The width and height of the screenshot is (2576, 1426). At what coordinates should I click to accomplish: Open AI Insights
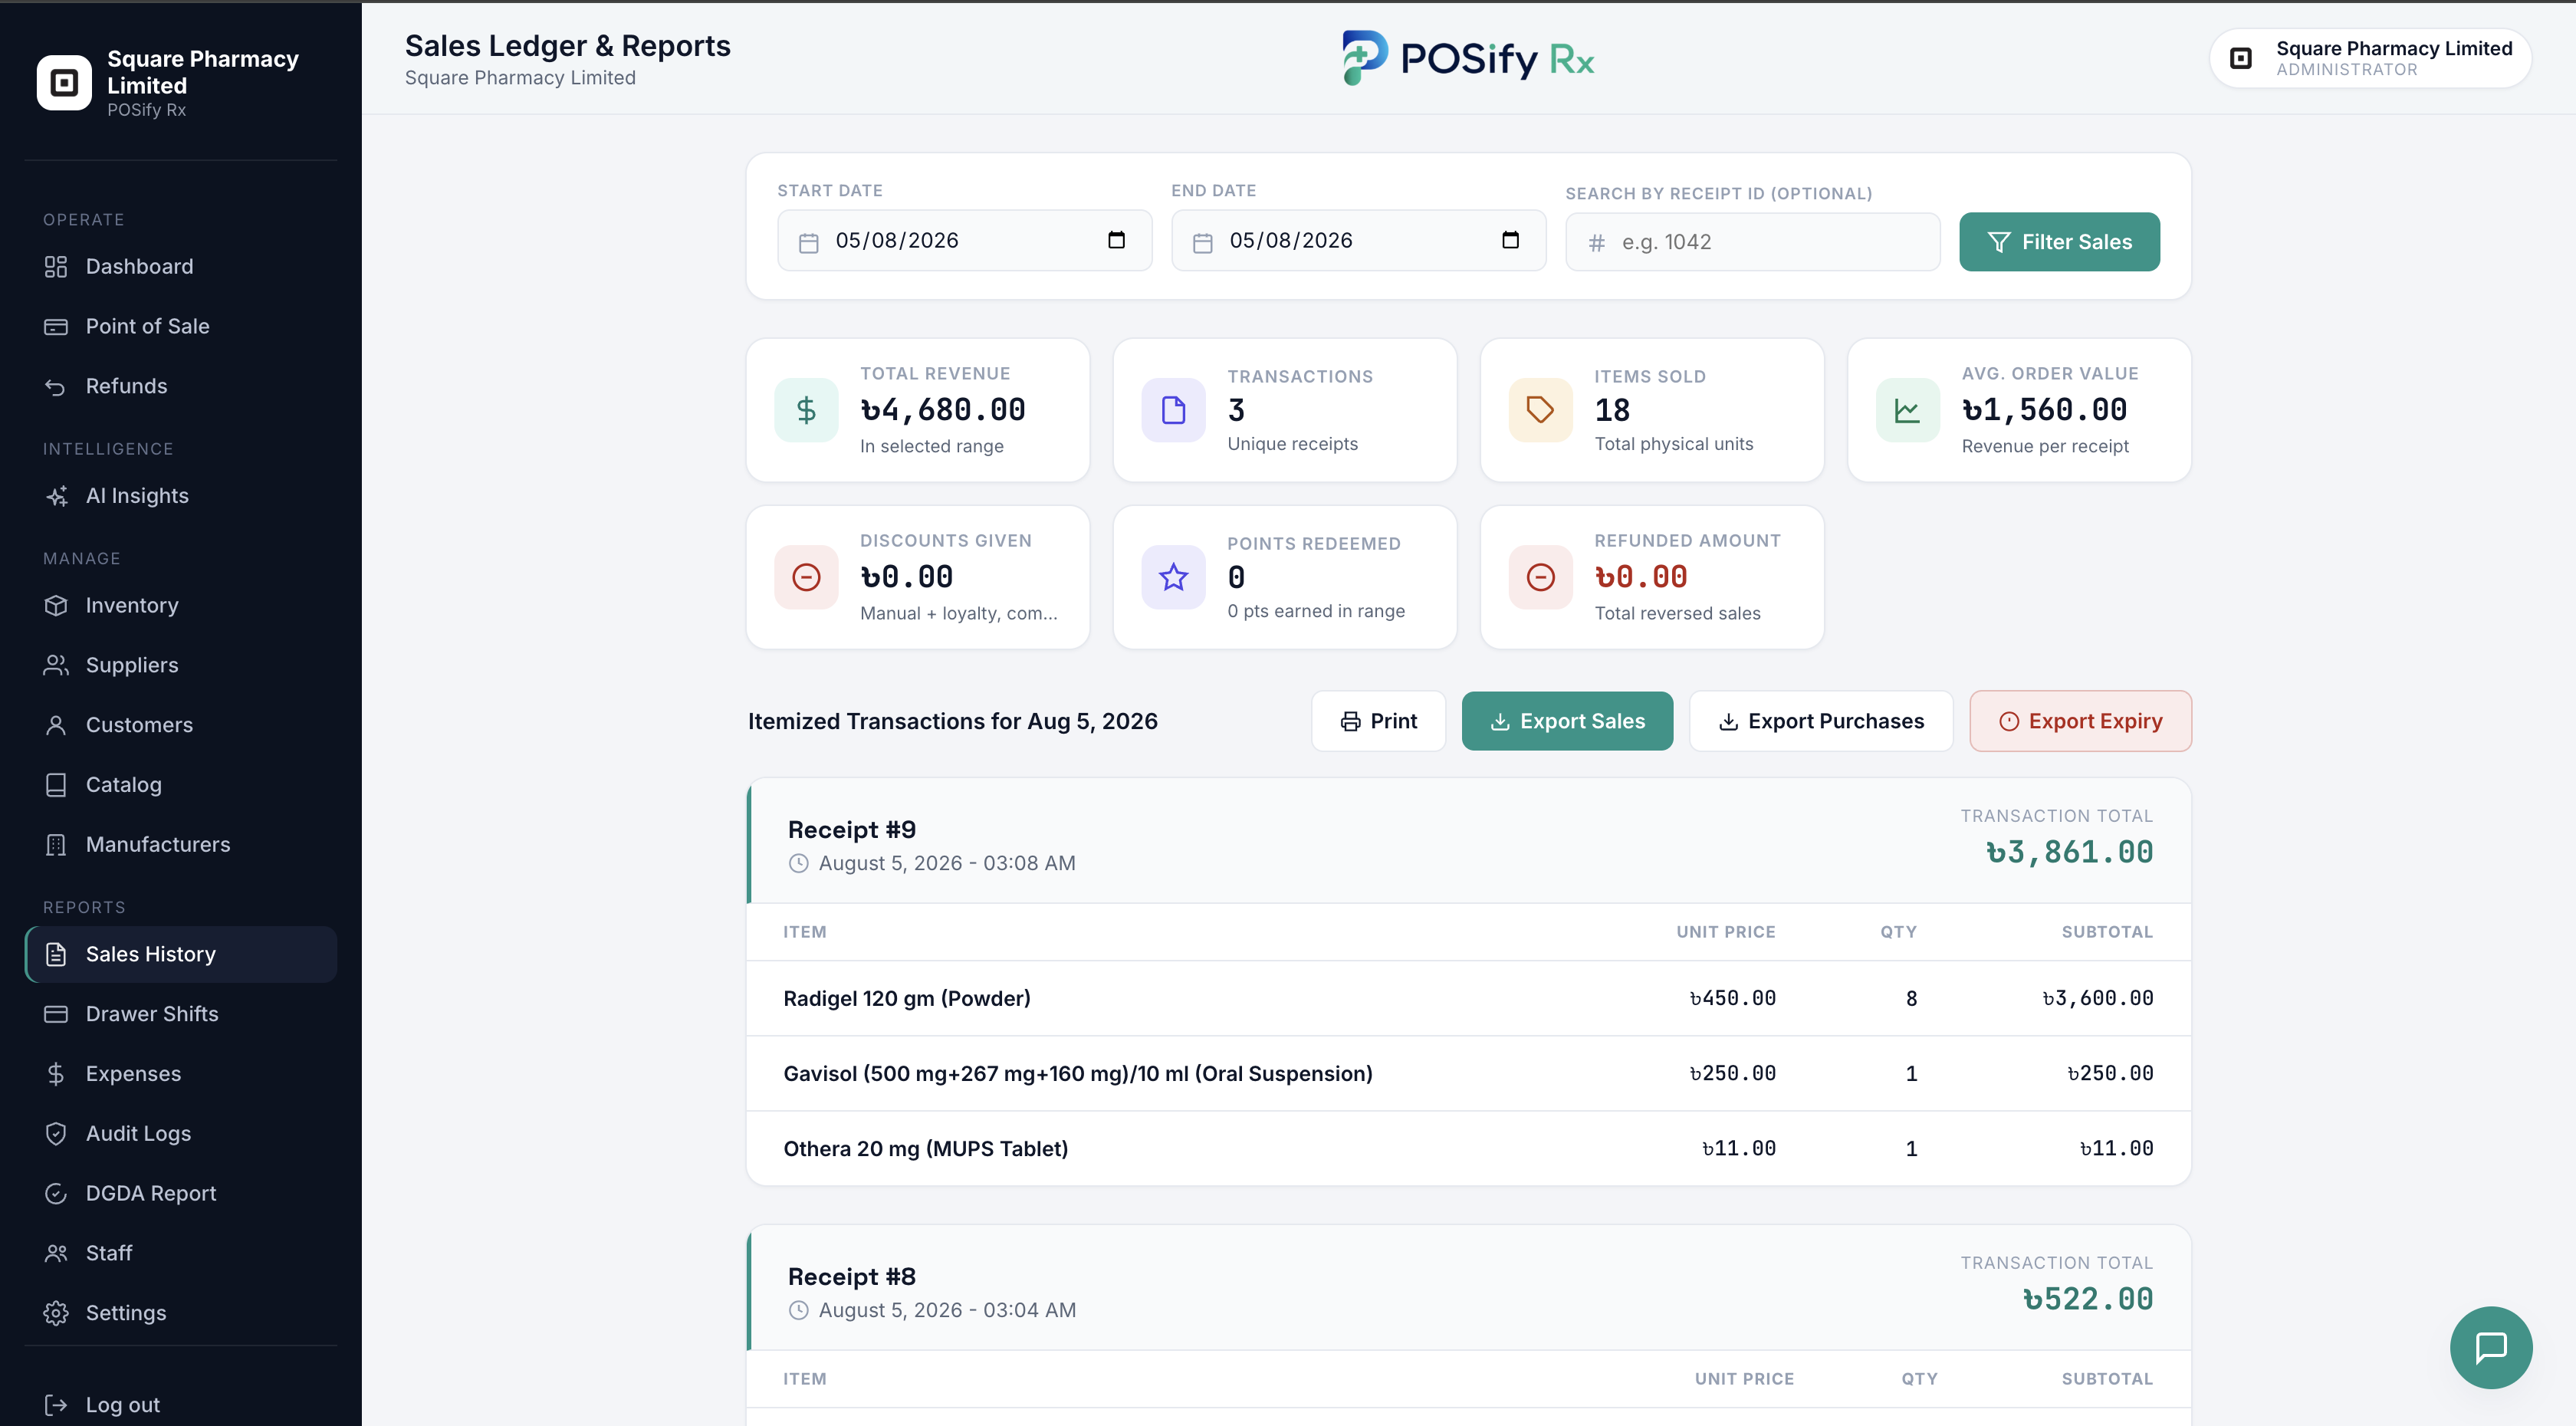(x=180, y=496)
